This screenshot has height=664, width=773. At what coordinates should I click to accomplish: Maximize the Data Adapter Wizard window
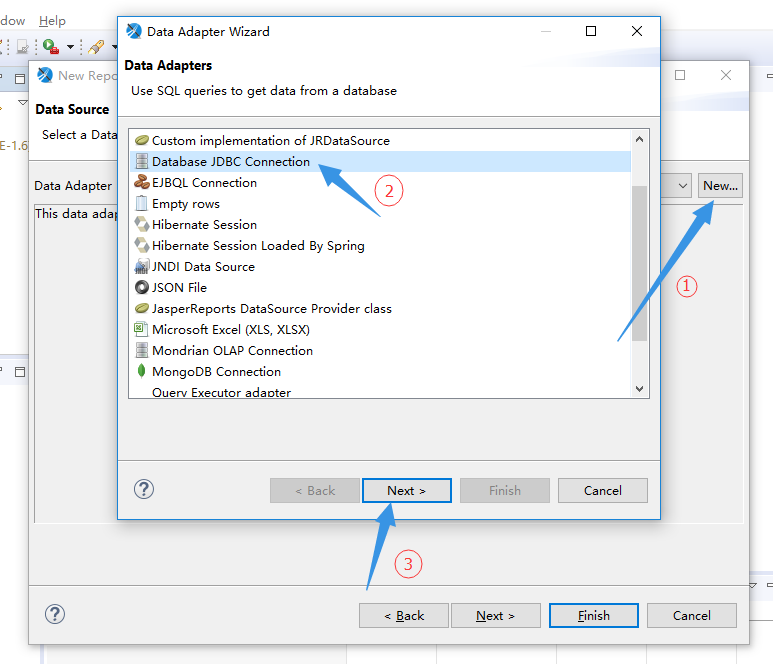click(x=591, y=32)
